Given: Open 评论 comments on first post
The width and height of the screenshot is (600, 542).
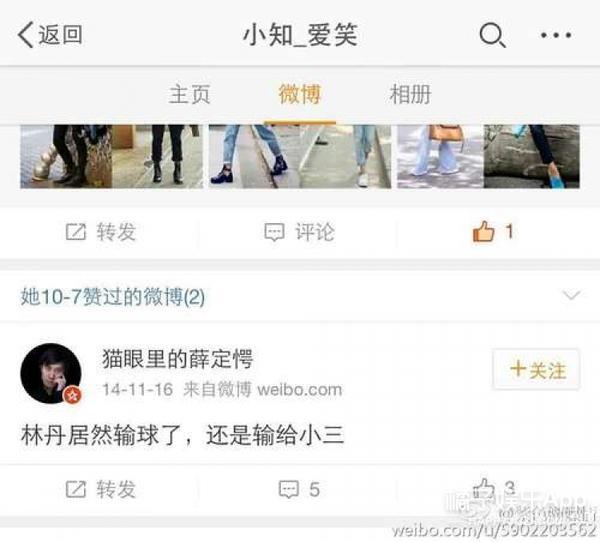Looking at the screenshot, I should [x=300, y=232].
